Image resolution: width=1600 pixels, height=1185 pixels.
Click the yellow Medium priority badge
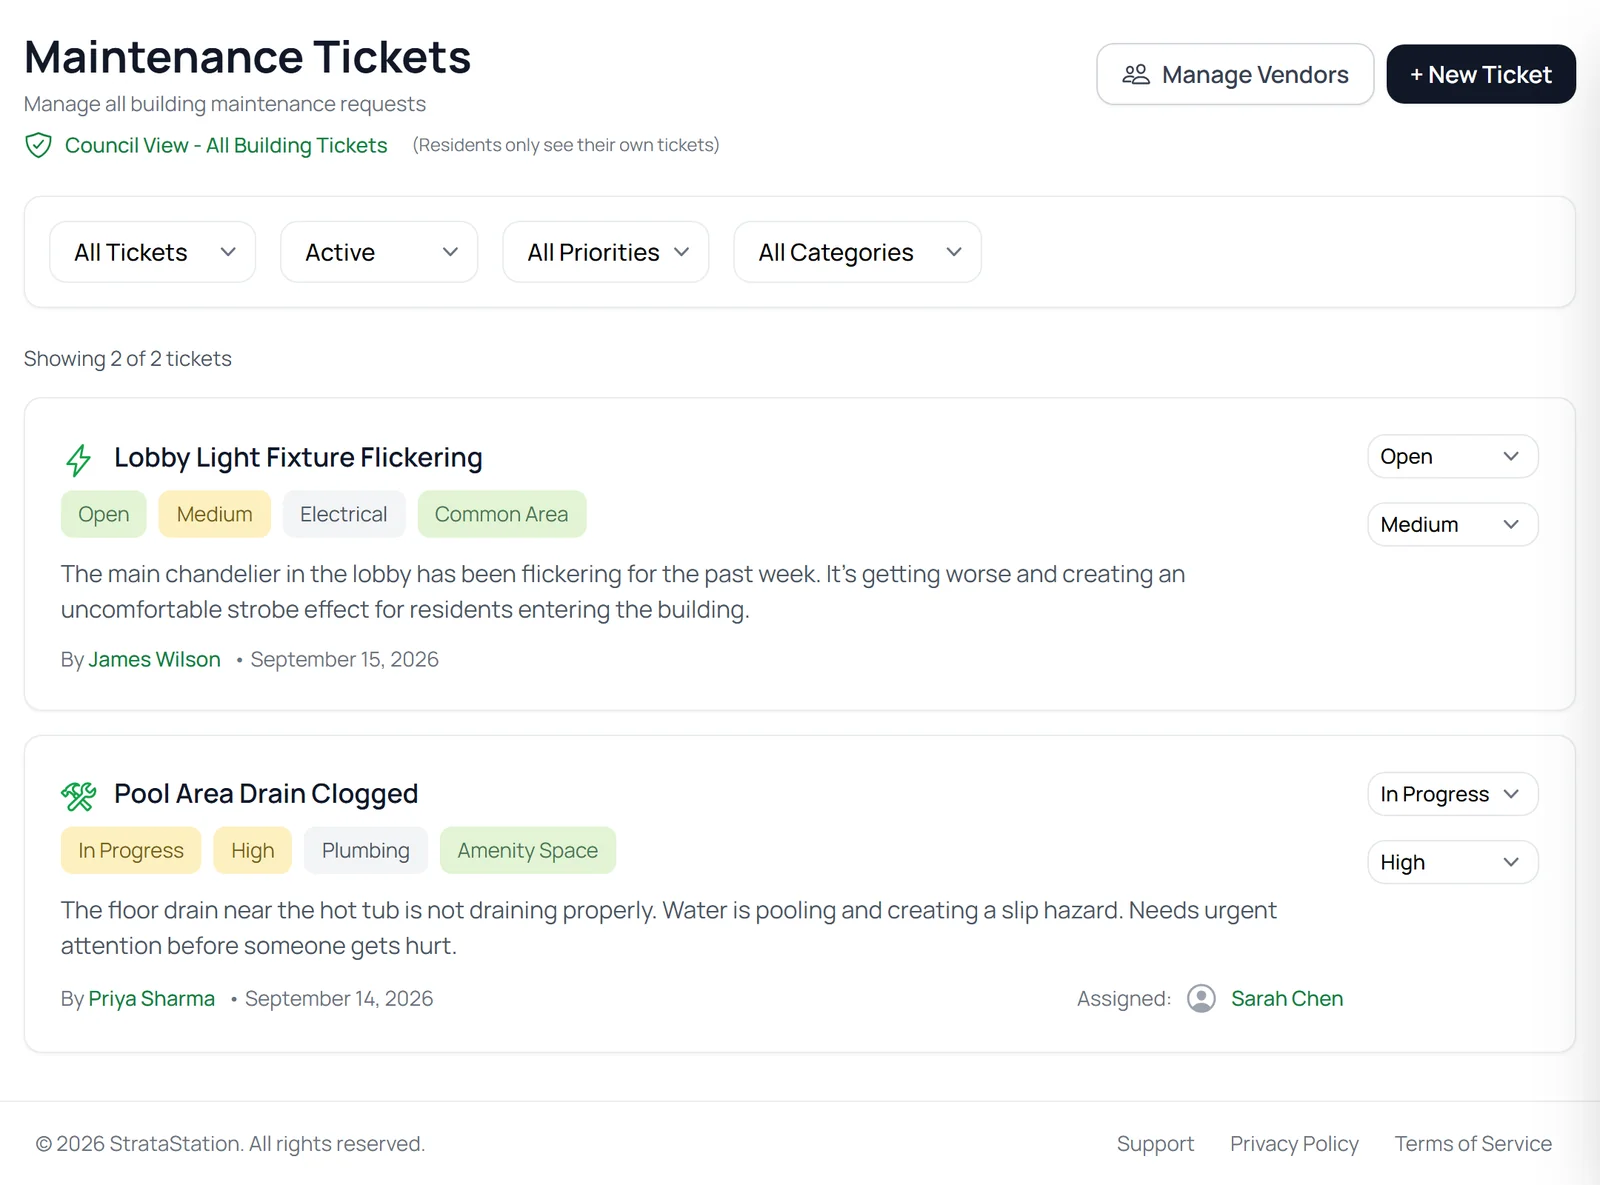pyautogui.click(x=215, y=514)
